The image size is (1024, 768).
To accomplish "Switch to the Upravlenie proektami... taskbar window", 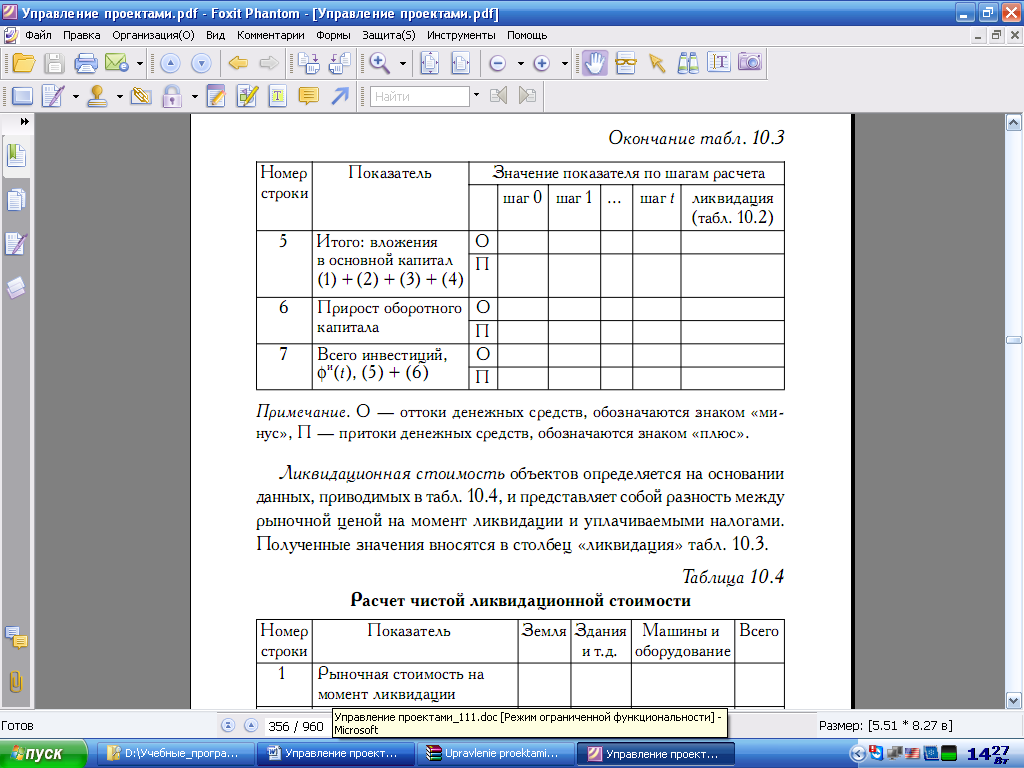I will 494,754.
